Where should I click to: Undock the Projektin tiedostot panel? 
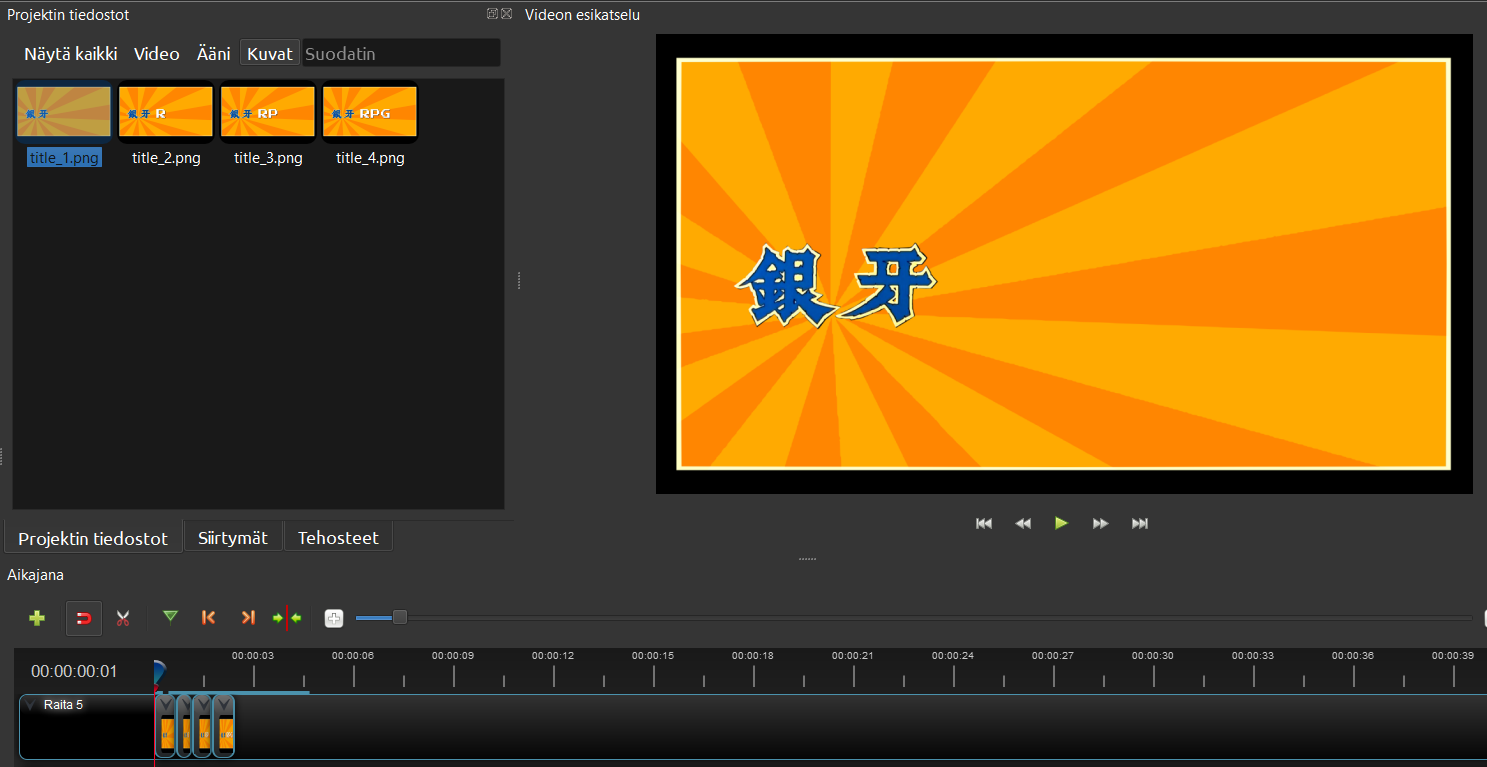(x=492, y=14)
